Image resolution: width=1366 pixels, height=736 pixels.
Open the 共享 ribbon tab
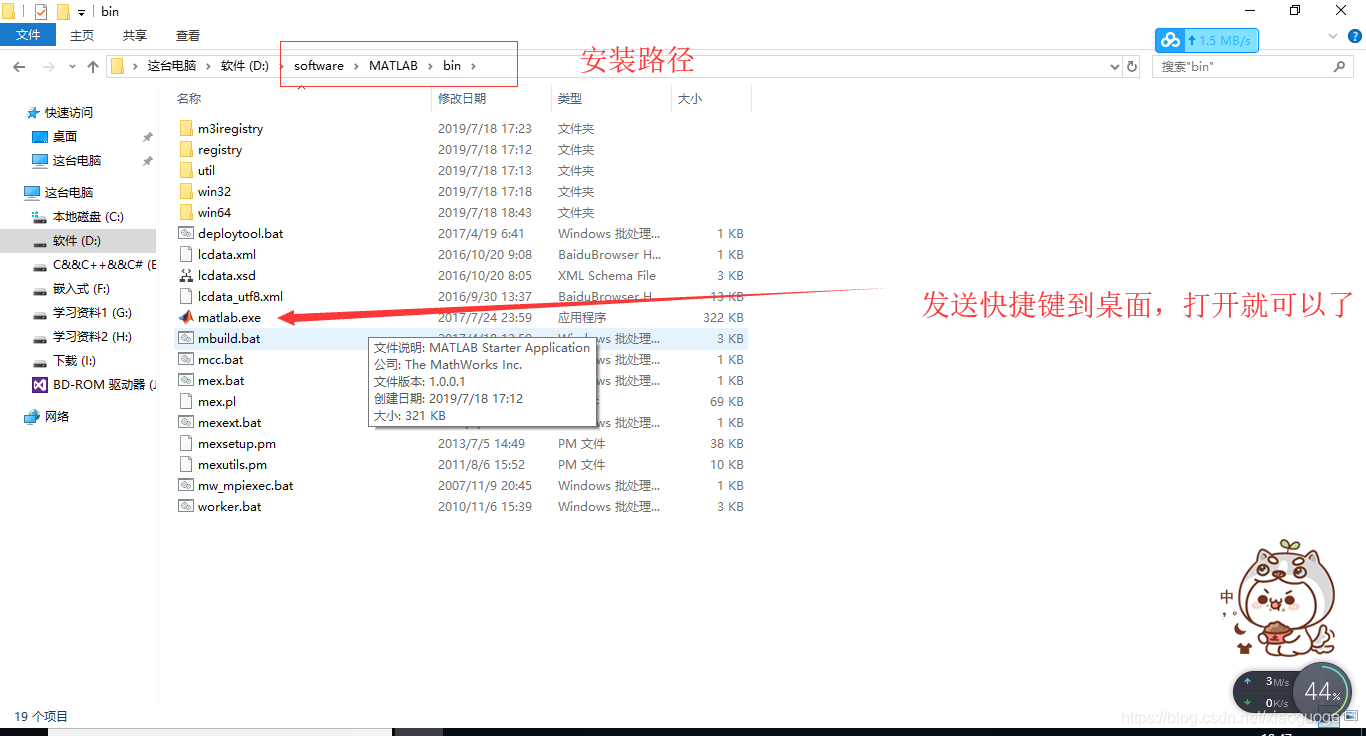[135, 35]
